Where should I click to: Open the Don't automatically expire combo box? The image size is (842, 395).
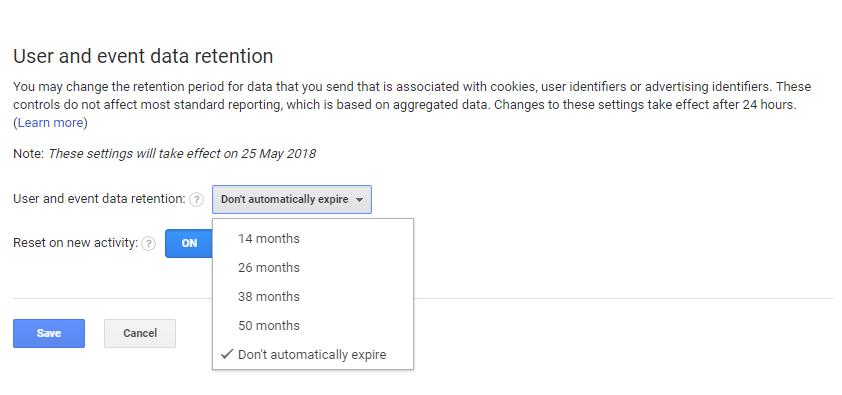click(292, 200)
